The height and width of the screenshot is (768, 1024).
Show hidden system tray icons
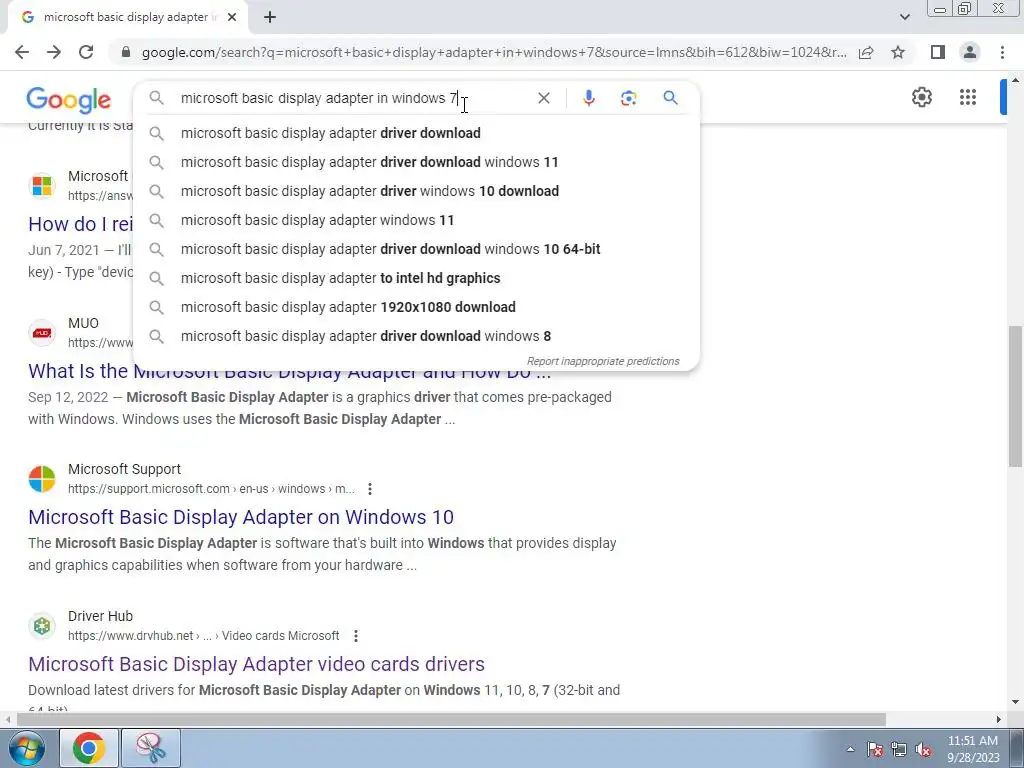pos(850,750)
